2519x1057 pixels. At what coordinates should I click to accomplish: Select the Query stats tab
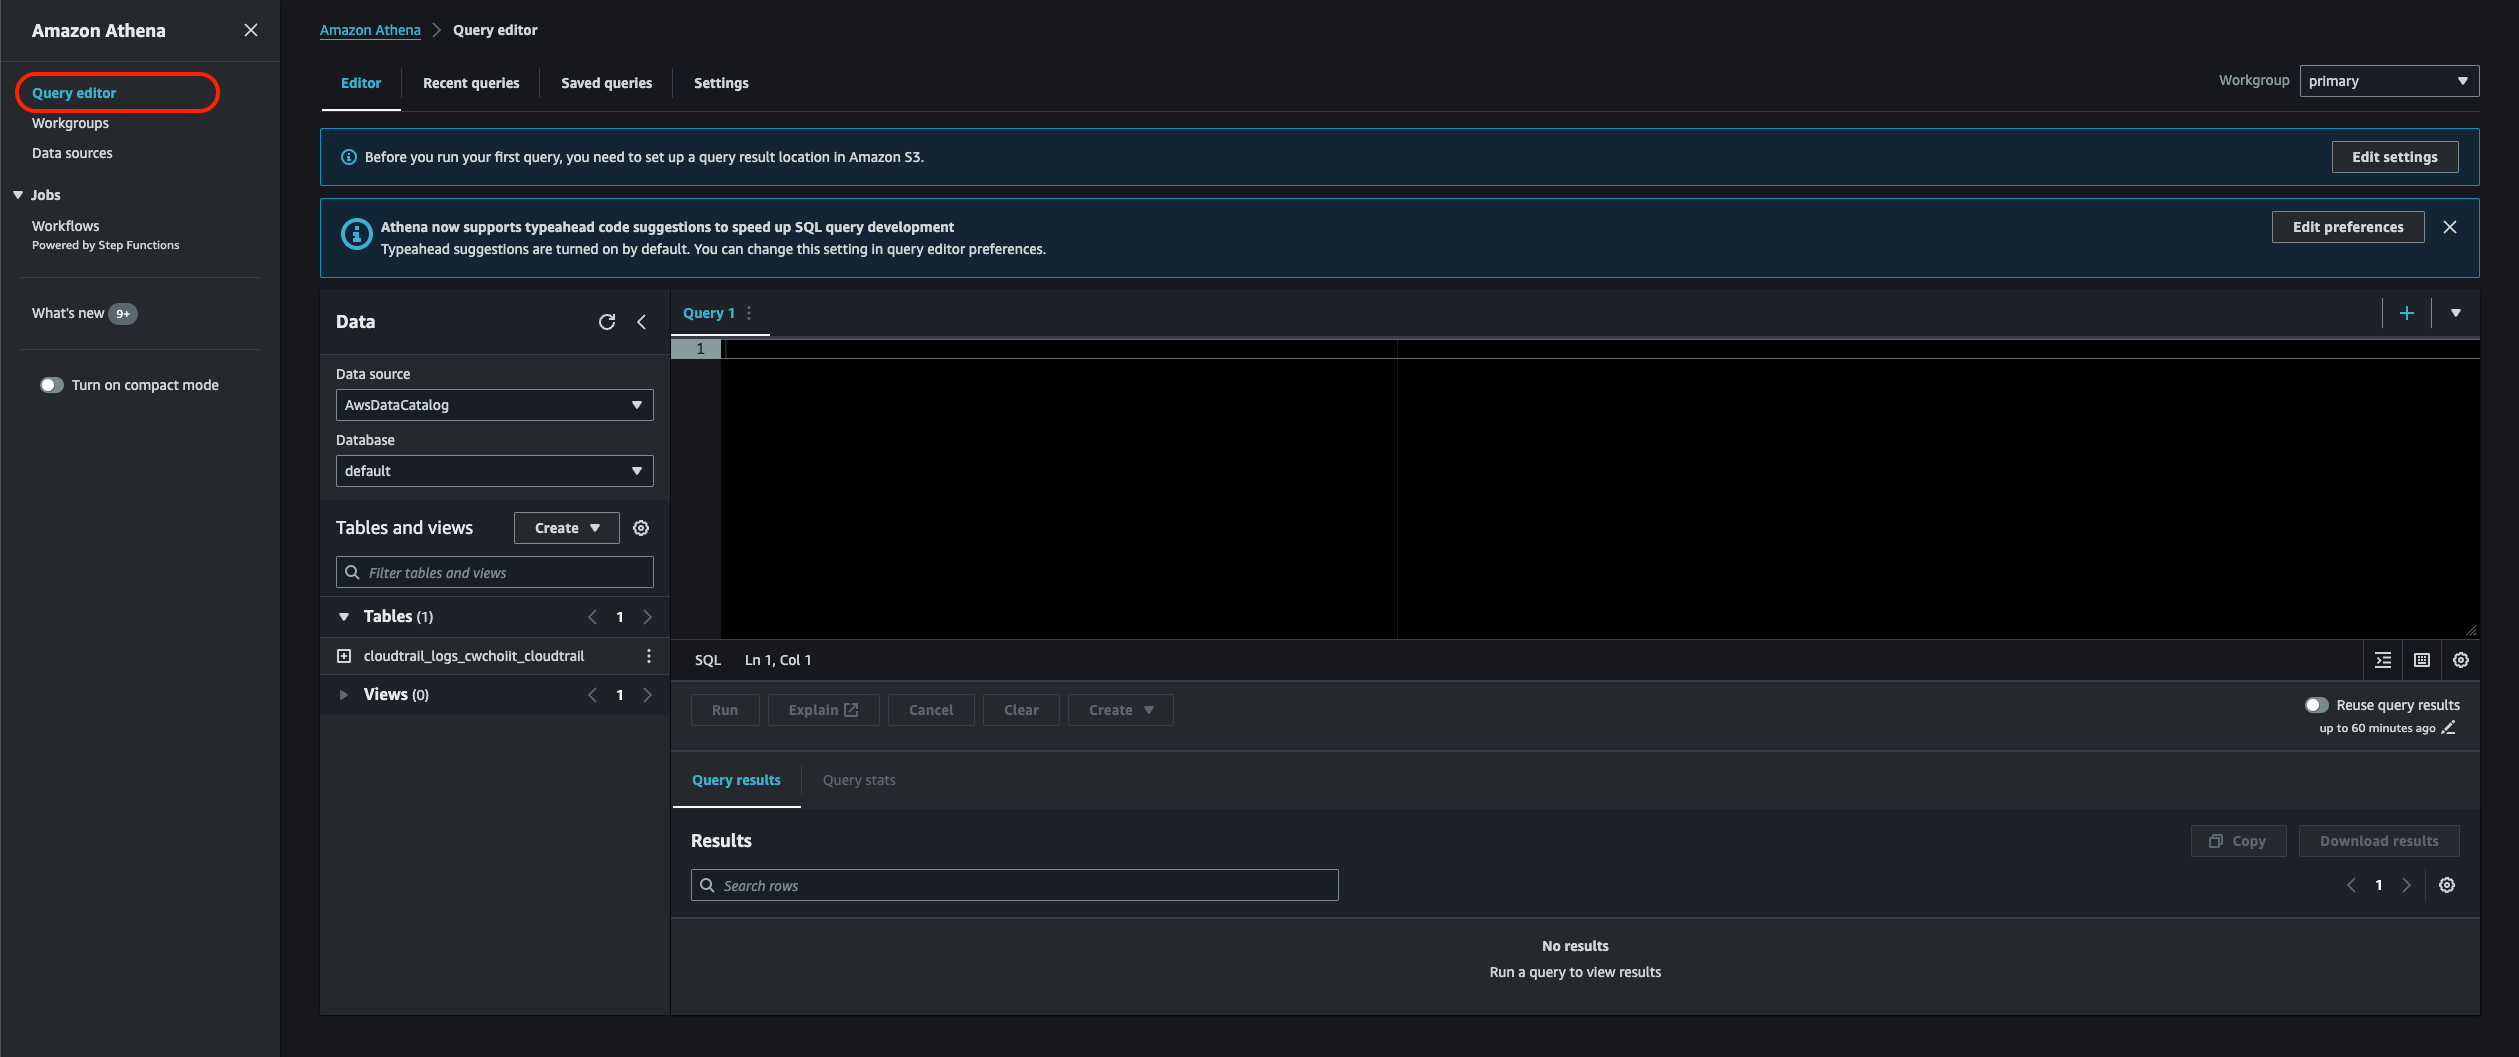(859, 780)
